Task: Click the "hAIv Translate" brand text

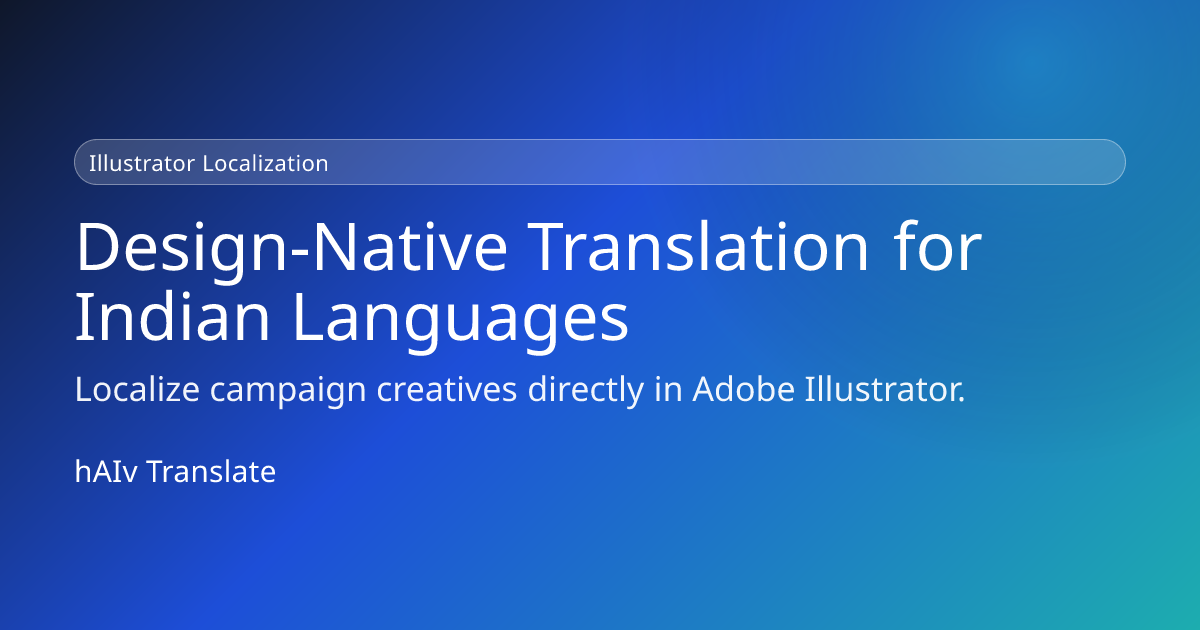Action: click(175, 472)
